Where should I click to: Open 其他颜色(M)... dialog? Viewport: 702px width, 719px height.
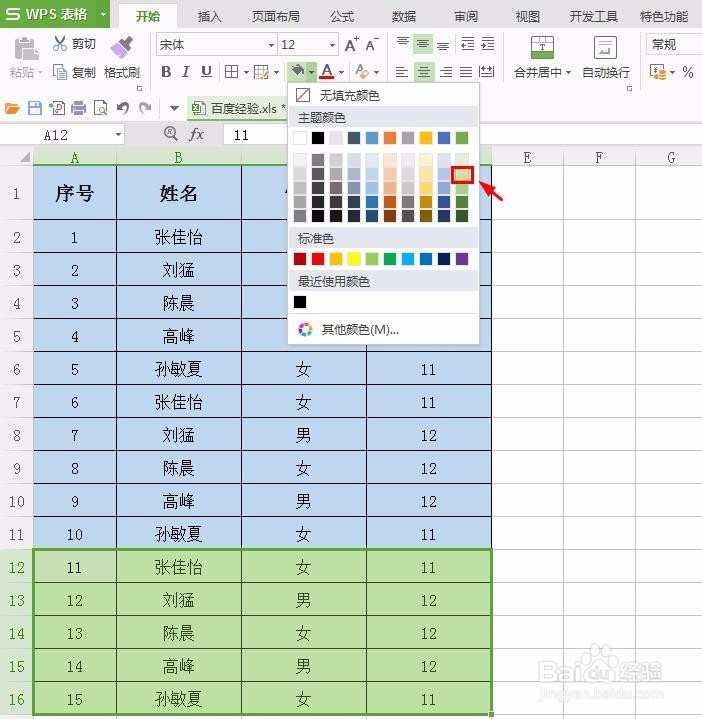click(x=383, y=329)
